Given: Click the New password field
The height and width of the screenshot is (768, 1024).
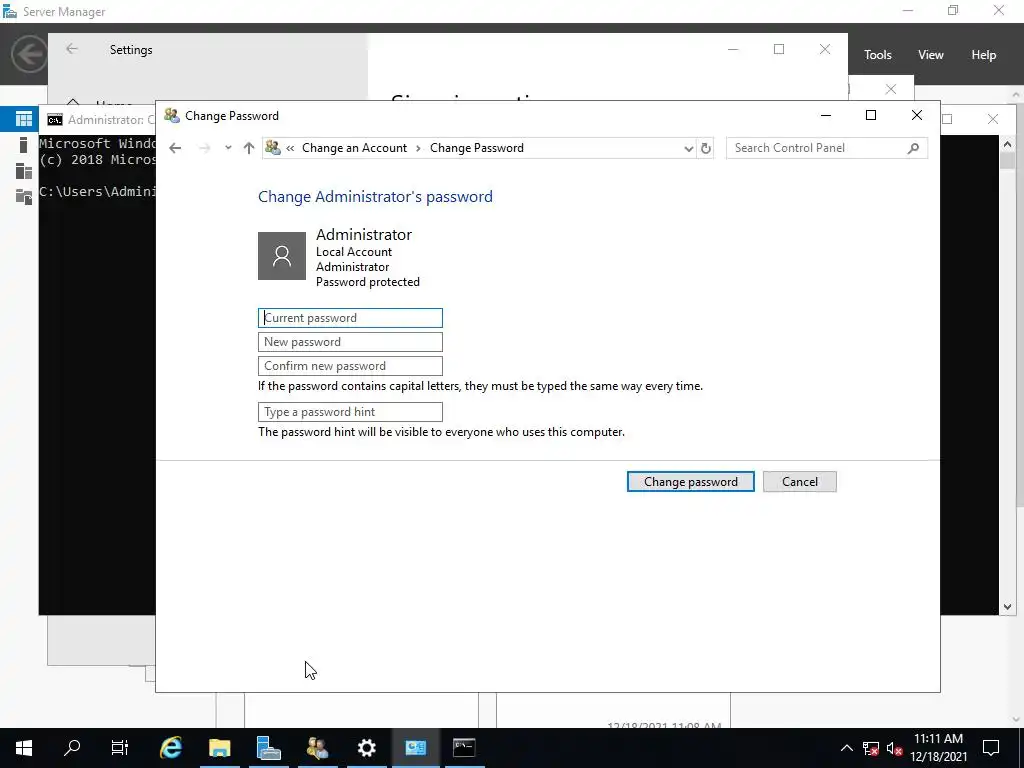Looking at the screenshot, I should click(350, 342).
